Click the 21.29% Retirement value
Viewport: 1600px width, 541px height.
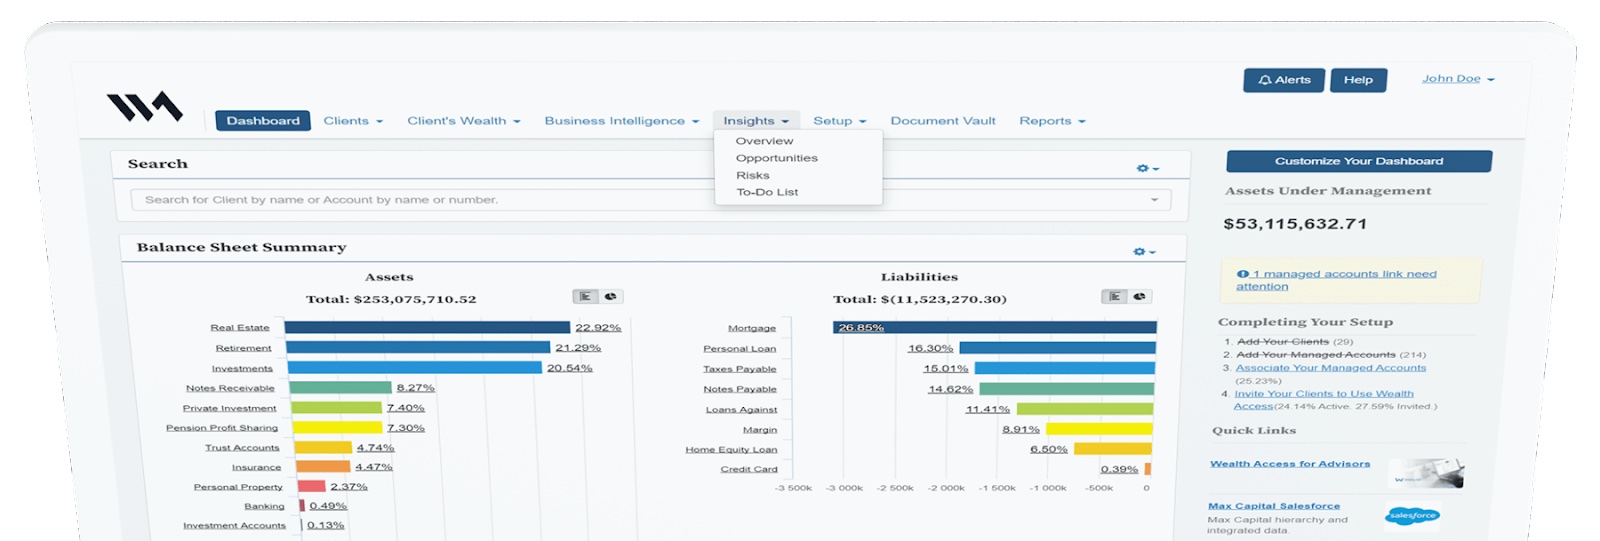(x=578, y=348)
